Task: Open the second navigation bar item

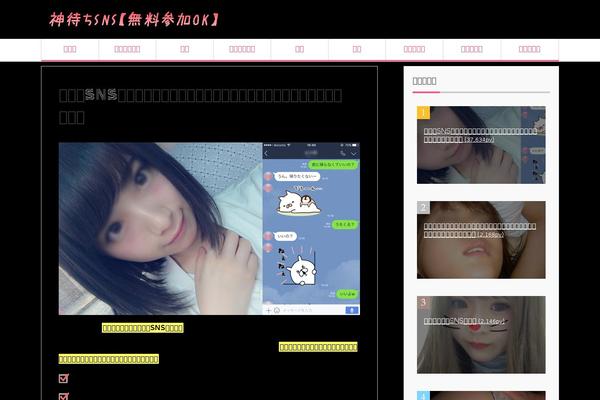Action: pos(127,49)
